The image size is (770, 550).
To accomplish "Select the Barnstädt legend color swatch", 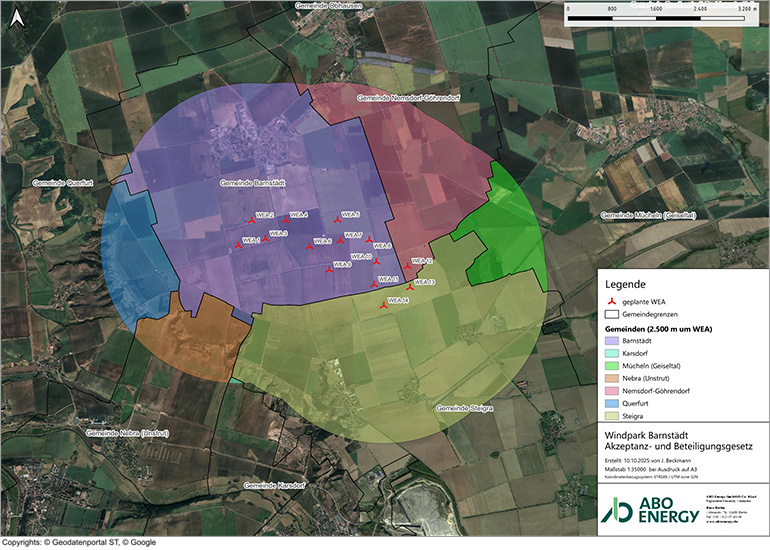I will [x=612, y=341].
